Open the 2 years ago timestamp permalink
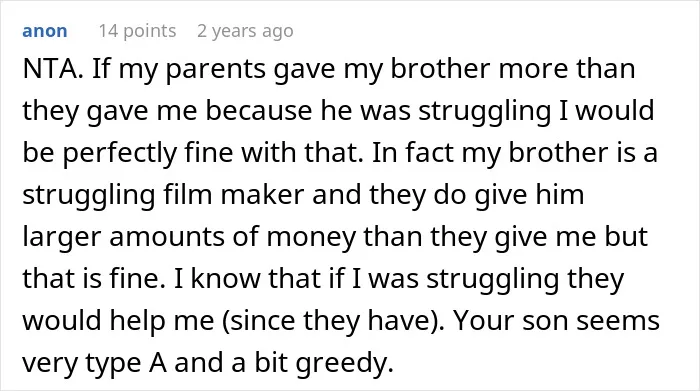 coord(246,31)
